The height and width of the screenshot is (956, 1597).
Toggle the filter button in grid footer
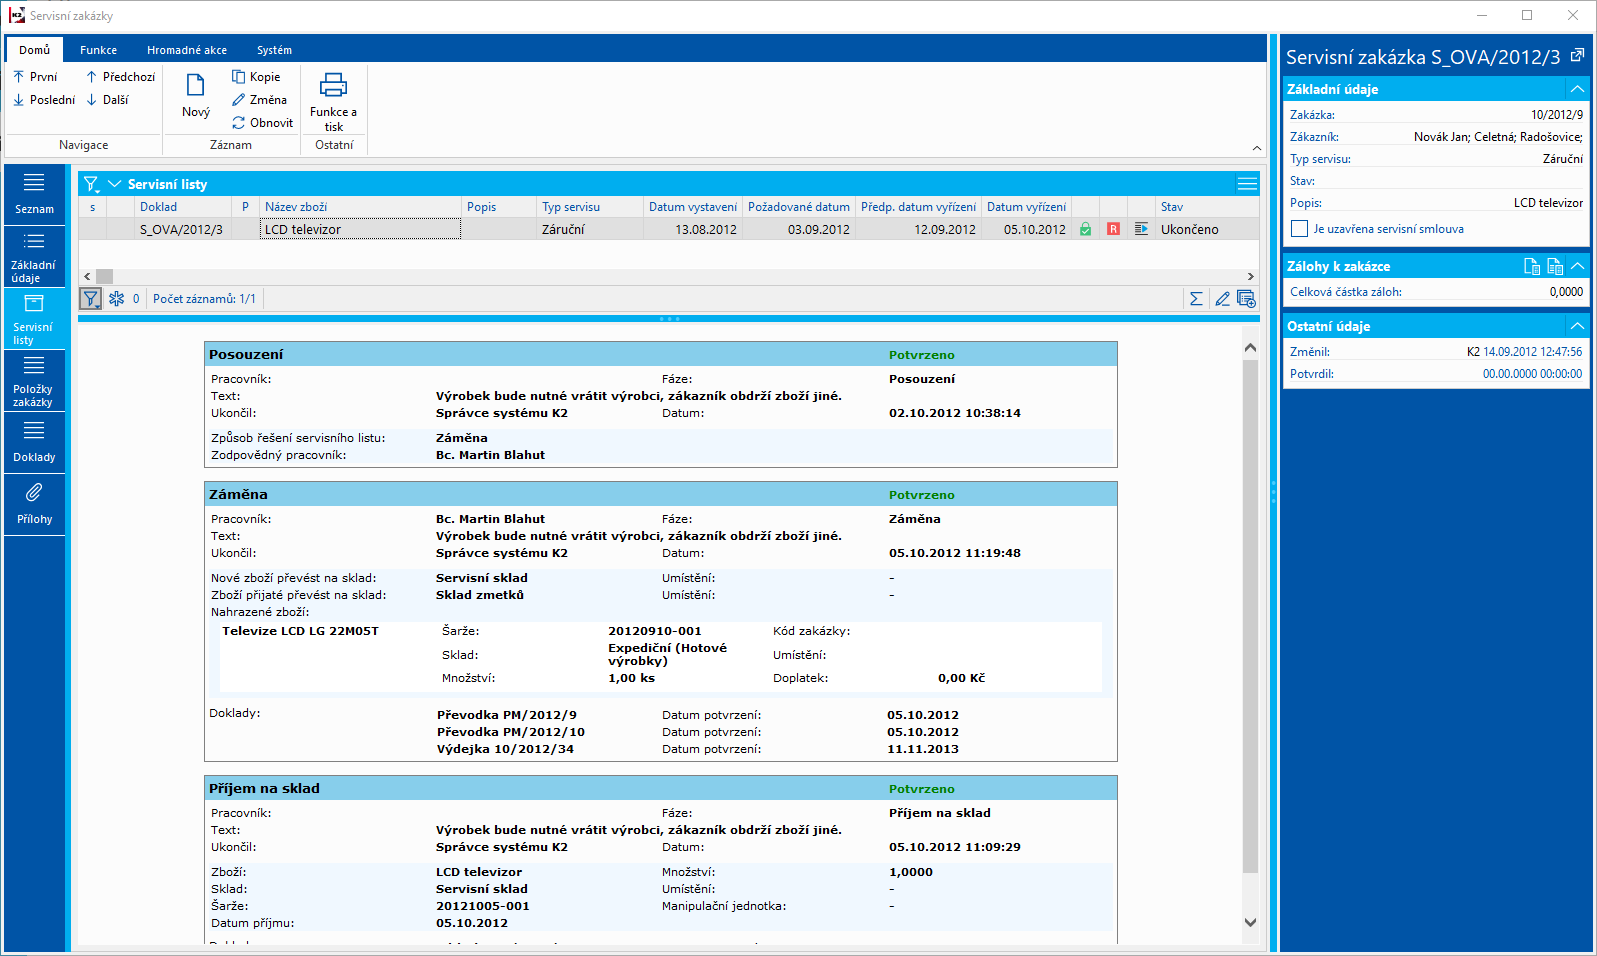(91, 299)
